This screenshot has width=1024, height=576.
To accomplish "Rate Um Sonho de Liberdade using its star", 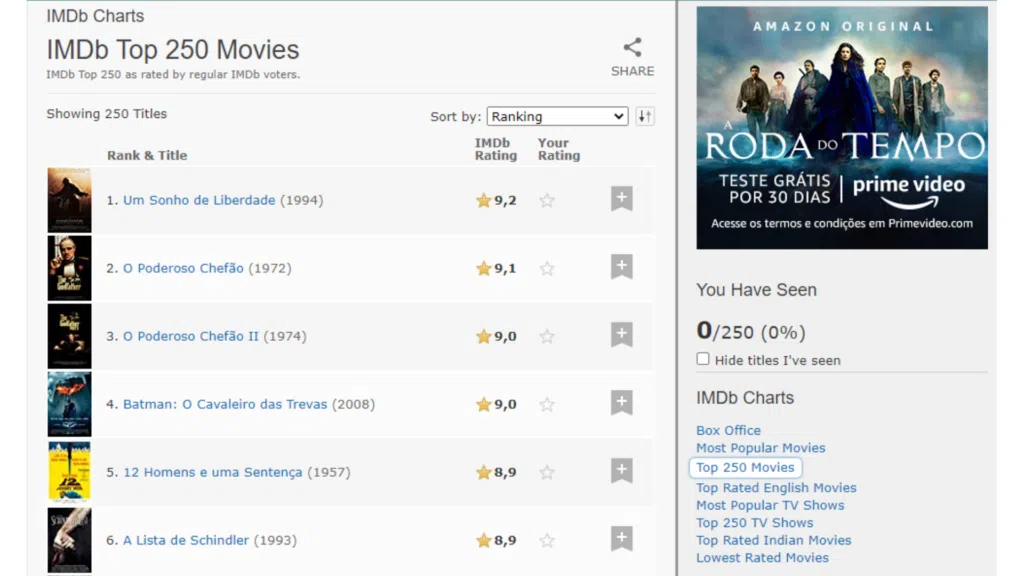I will (x=547, y=199).
